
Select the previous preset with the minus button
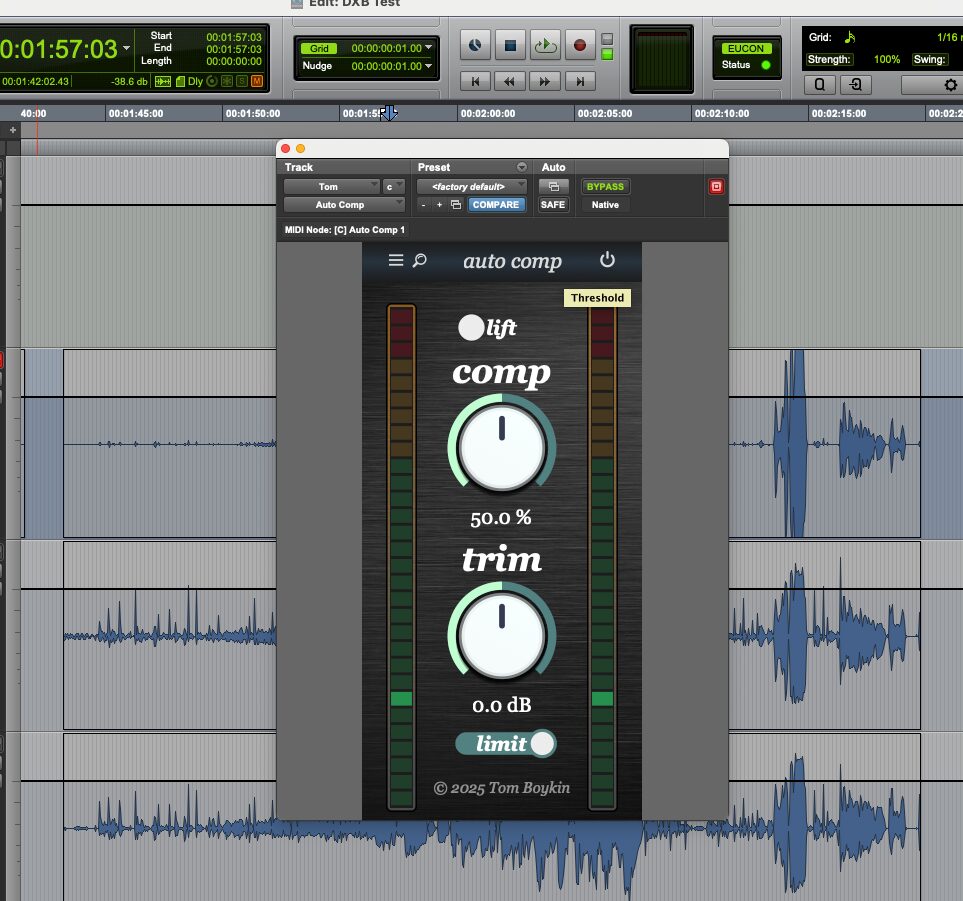423,205
